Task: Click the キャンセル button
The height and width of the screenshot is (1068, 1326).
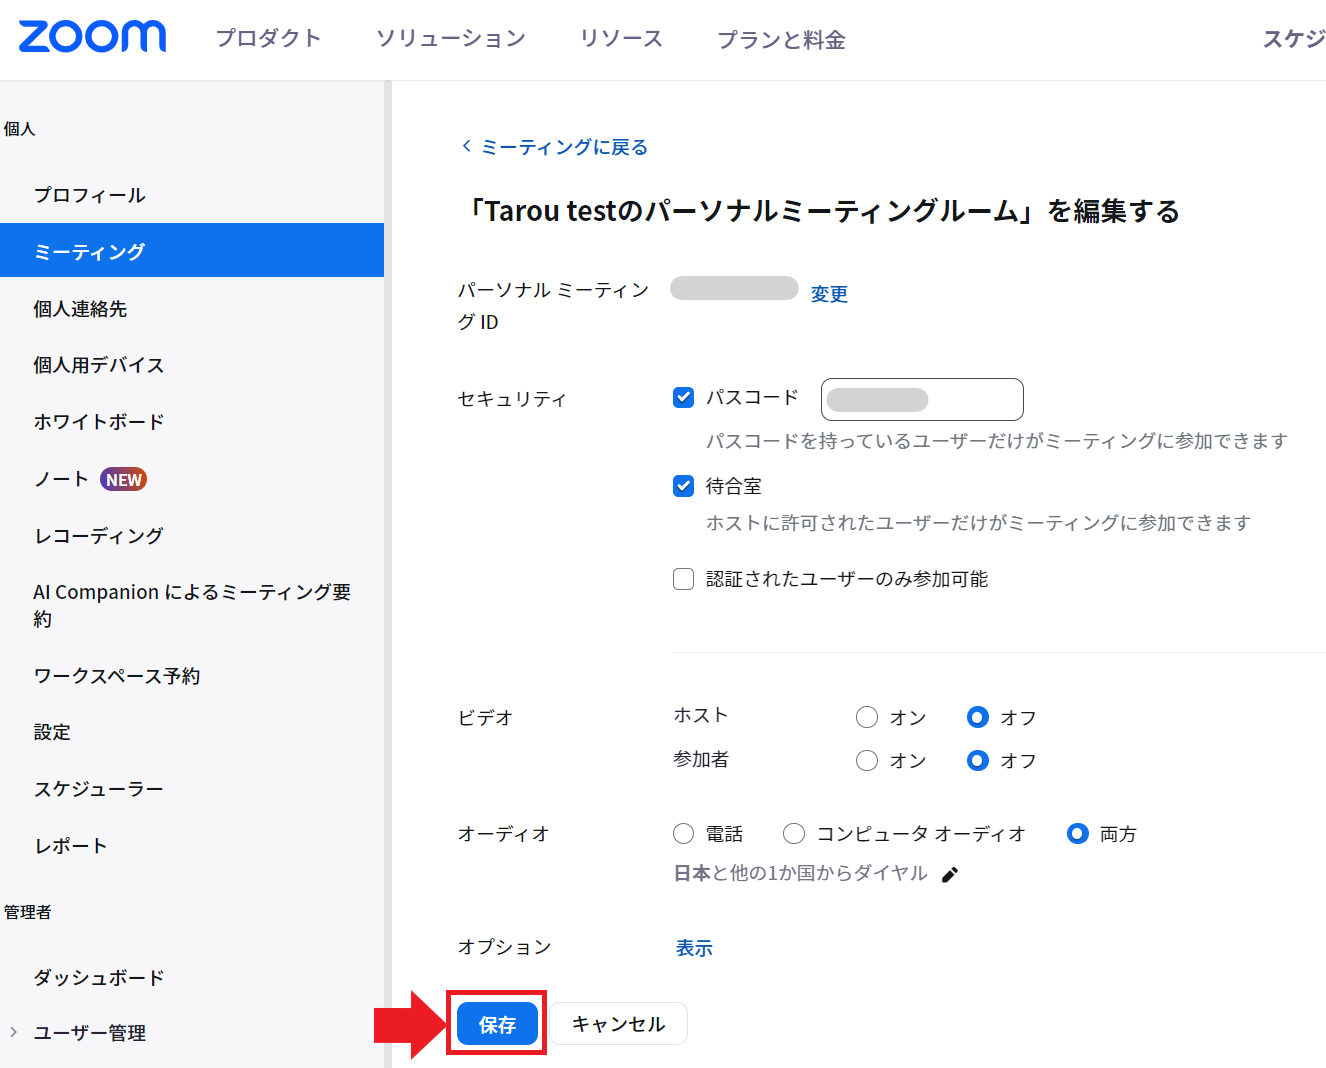Action: click(x=618, y=1024)
